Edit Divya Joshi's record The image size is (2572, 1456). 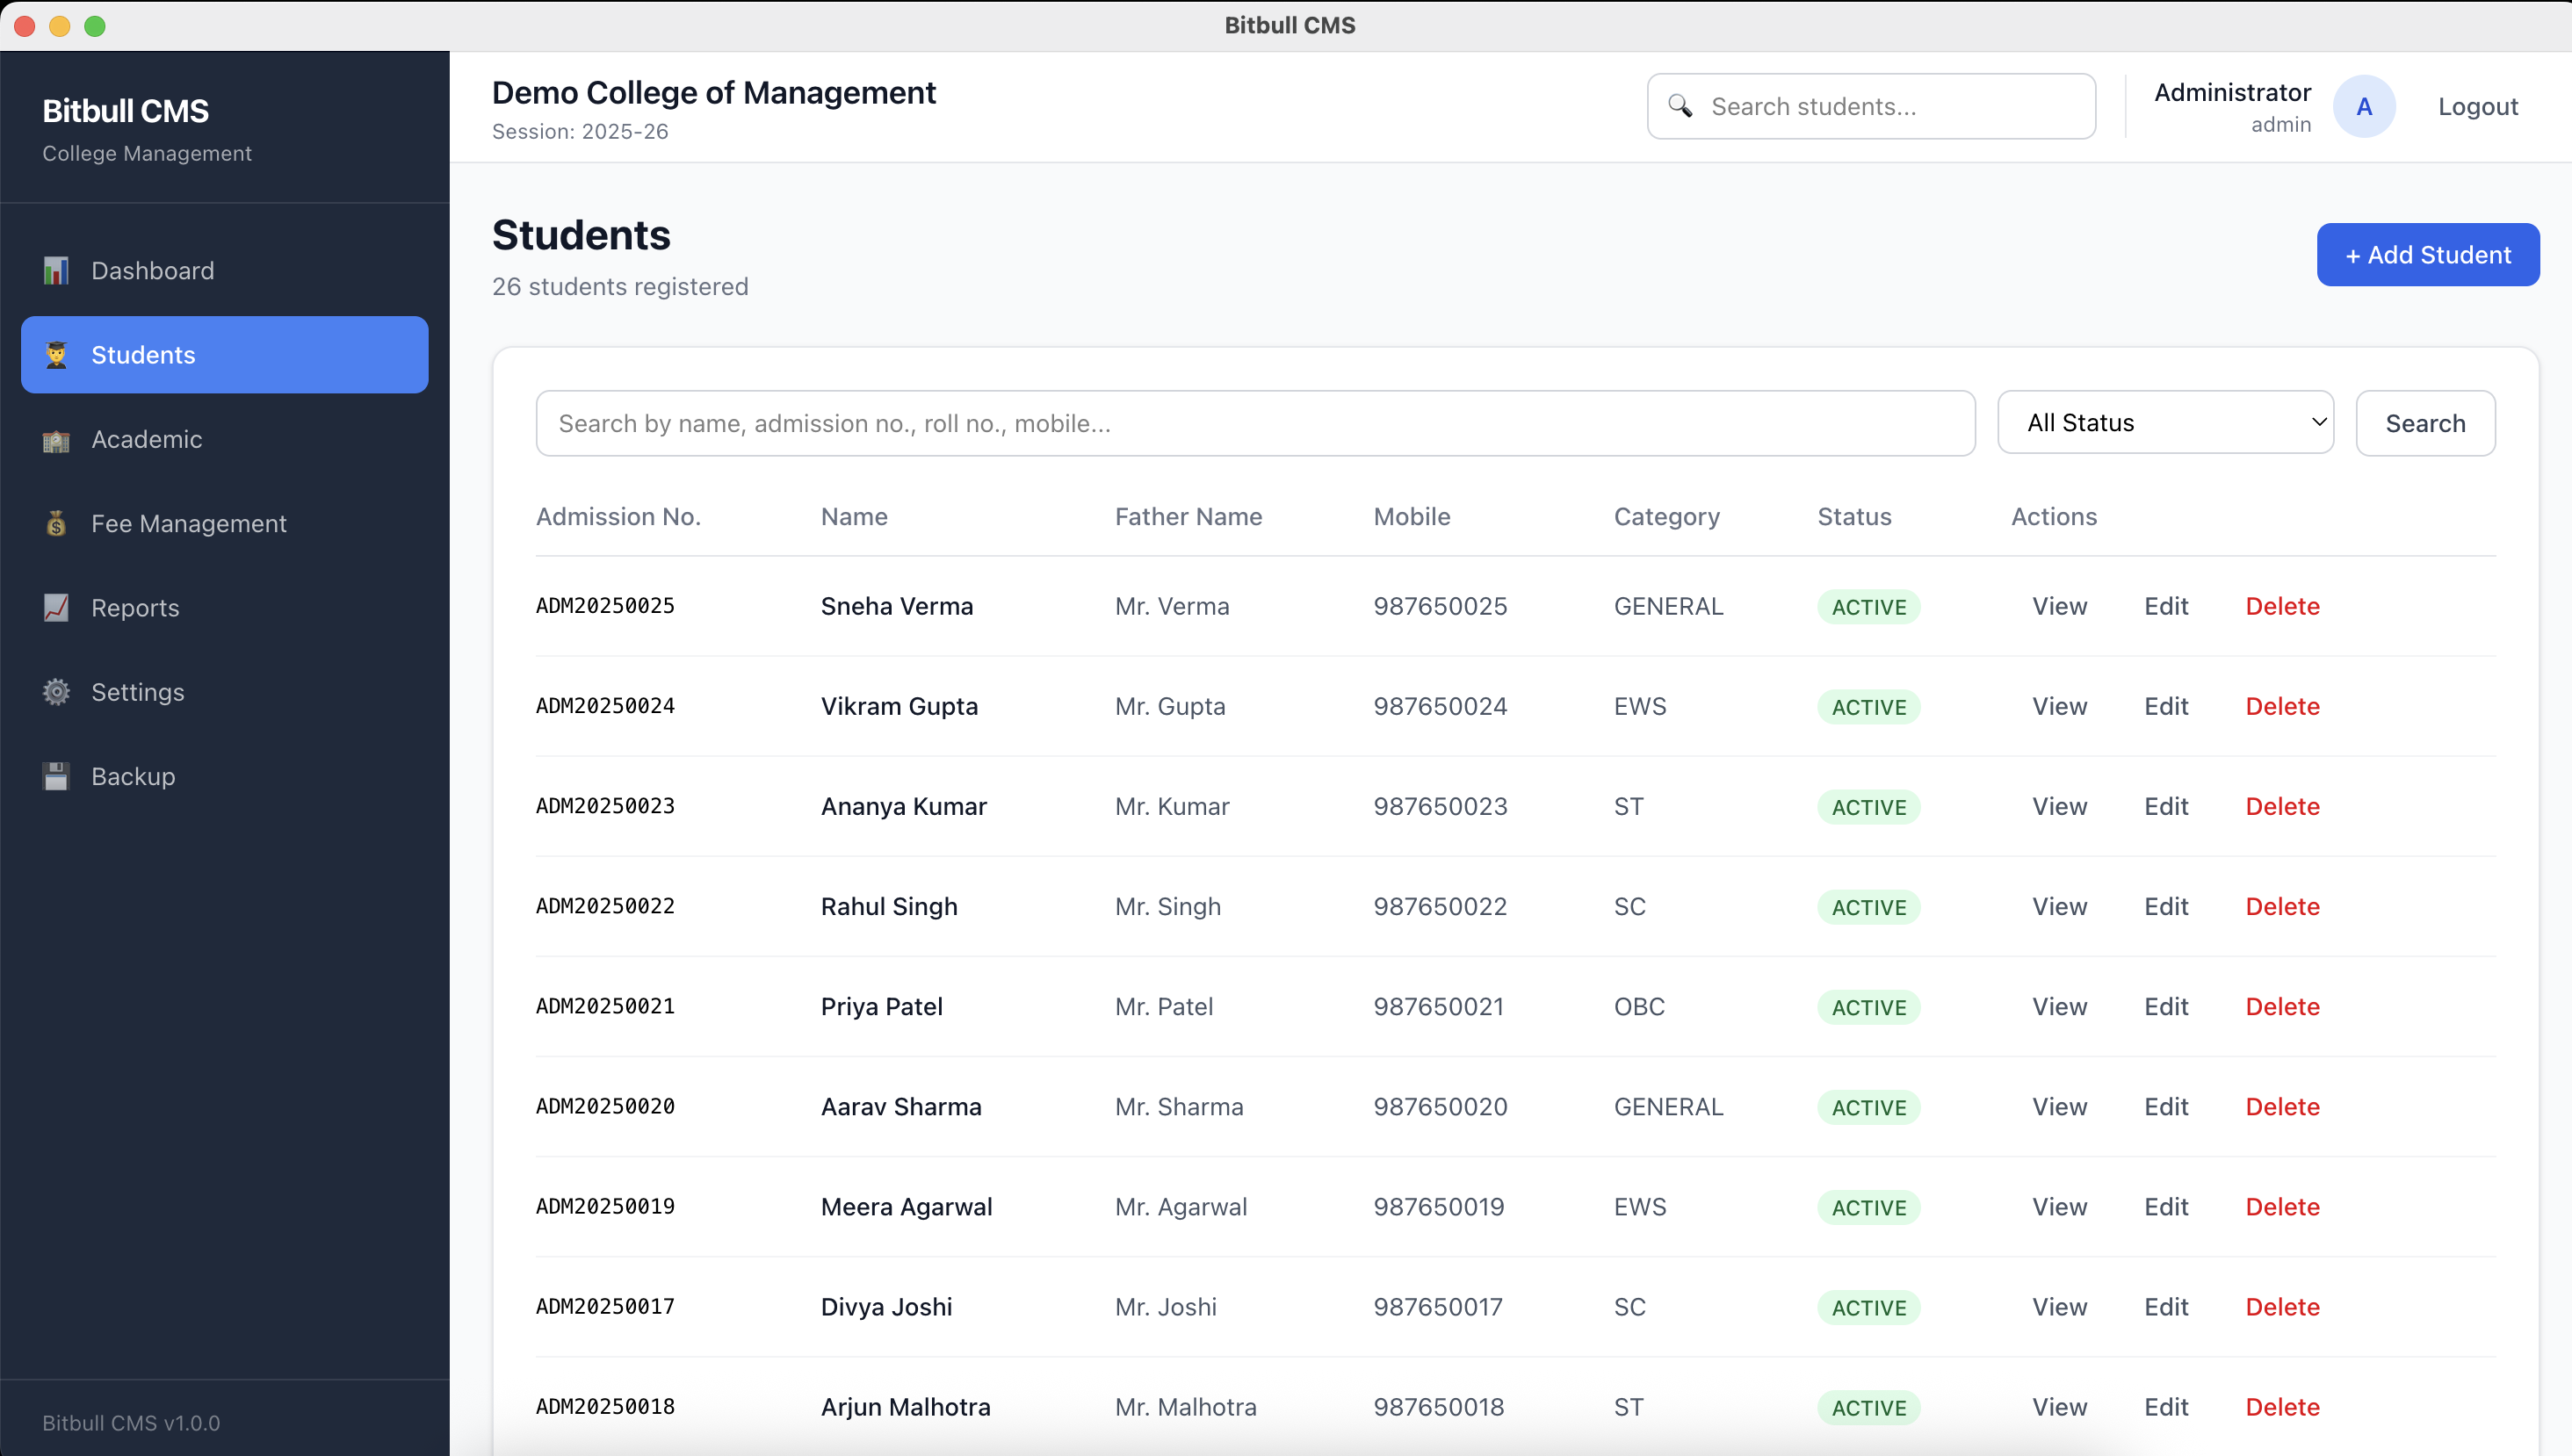click(x=2166, y=1307)
